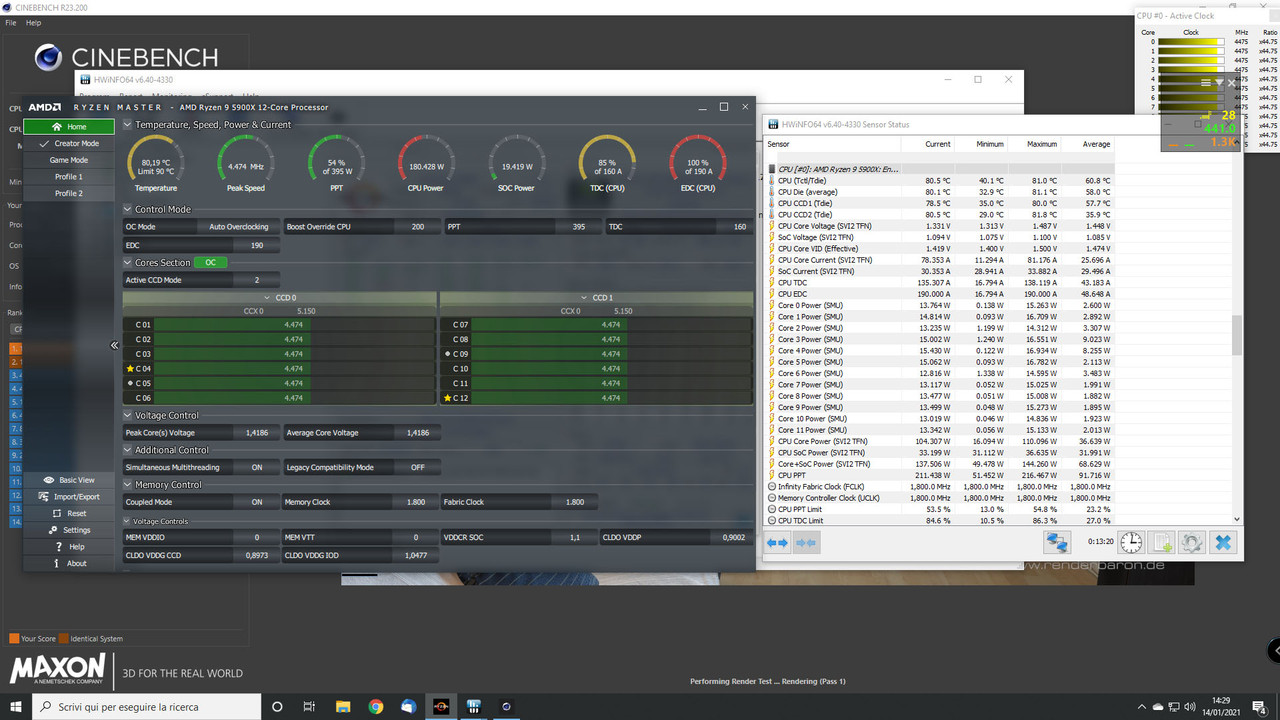Click the Windows search box on taskbar
This screenshot has width=1280, height=720.
coord(146,706)
